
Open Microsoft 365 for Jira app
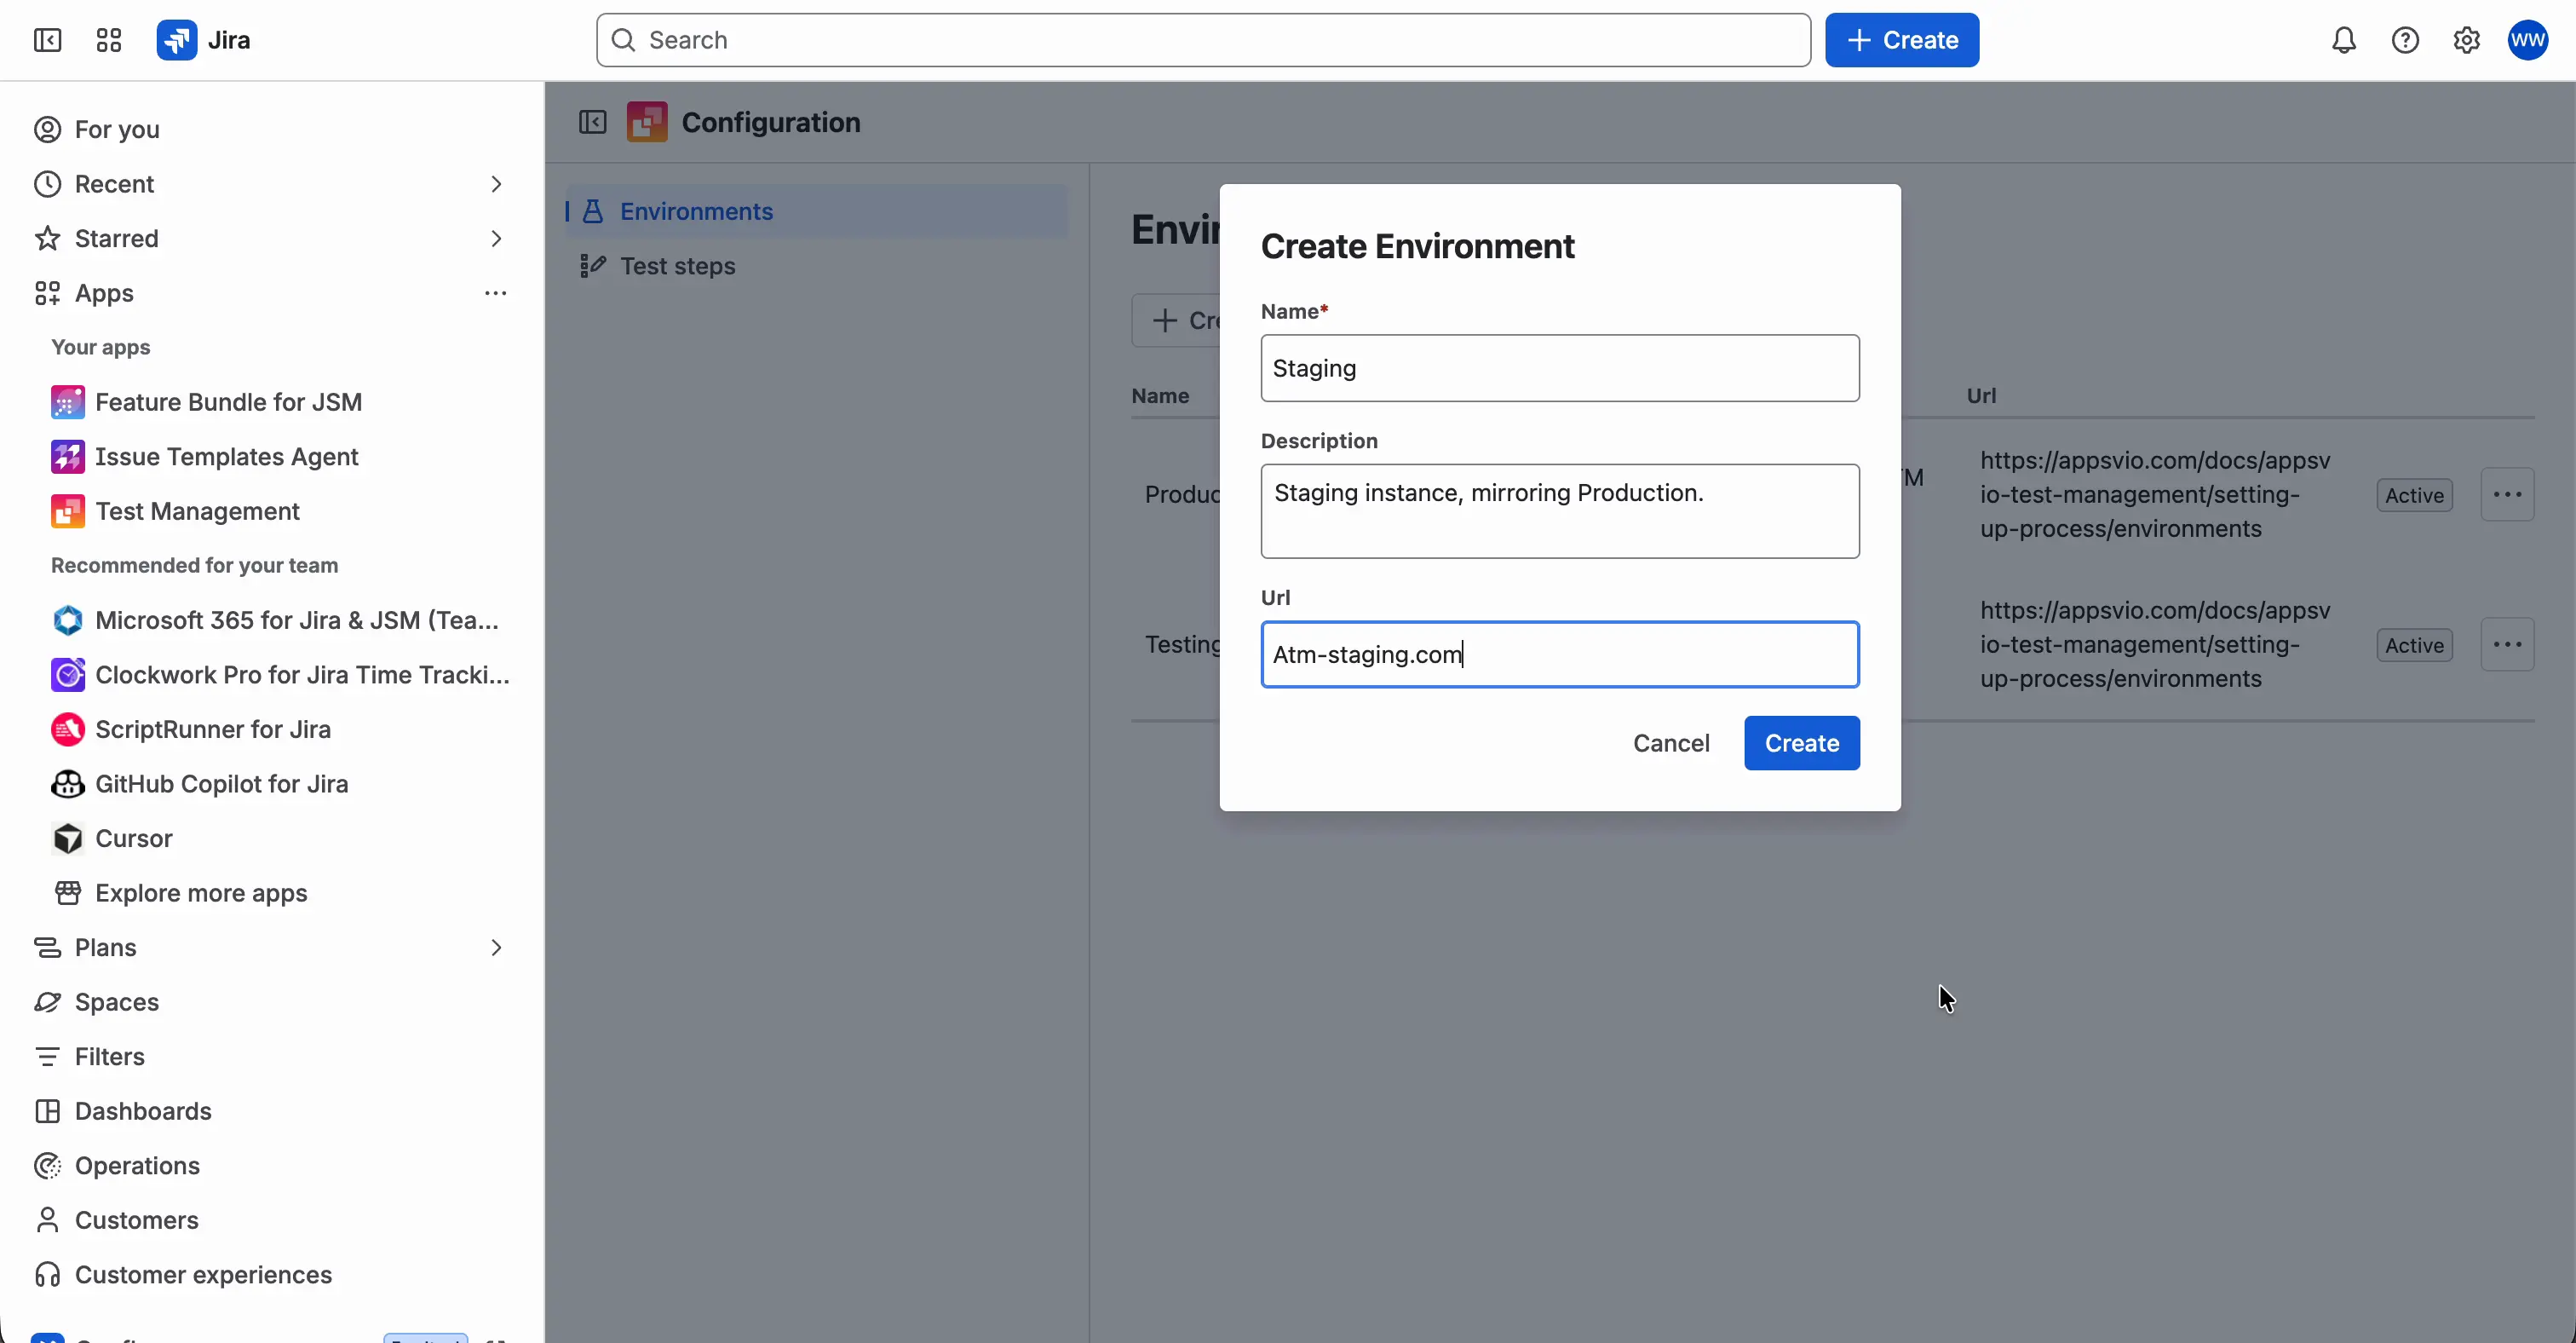coord(274,620)
